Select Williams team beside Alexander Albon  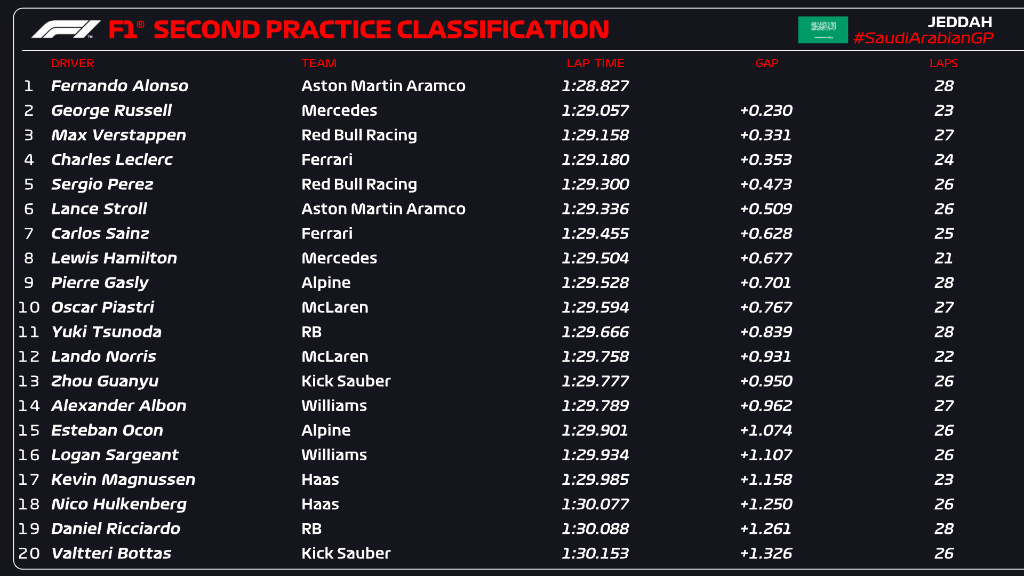[334, 406]
